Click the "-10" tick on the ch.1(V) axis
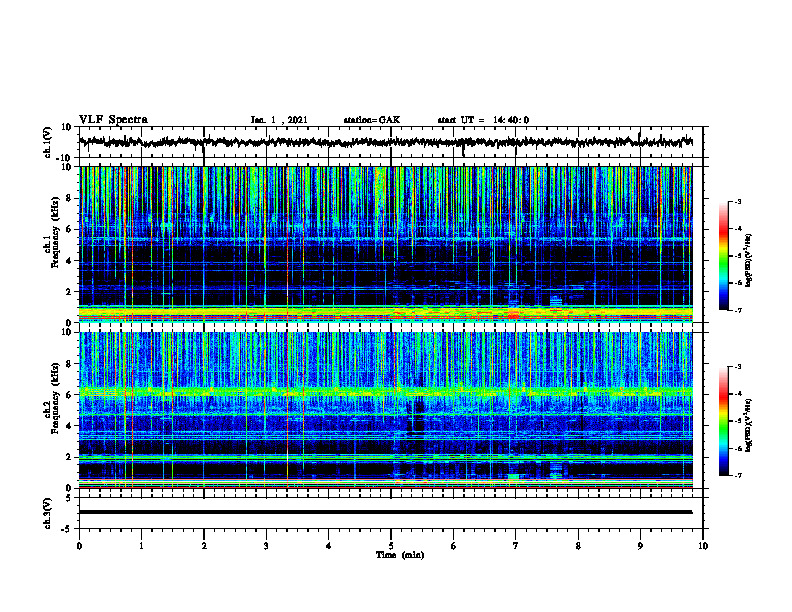The width and height of the screenshot is (792, 612). (x=65, y=158)
